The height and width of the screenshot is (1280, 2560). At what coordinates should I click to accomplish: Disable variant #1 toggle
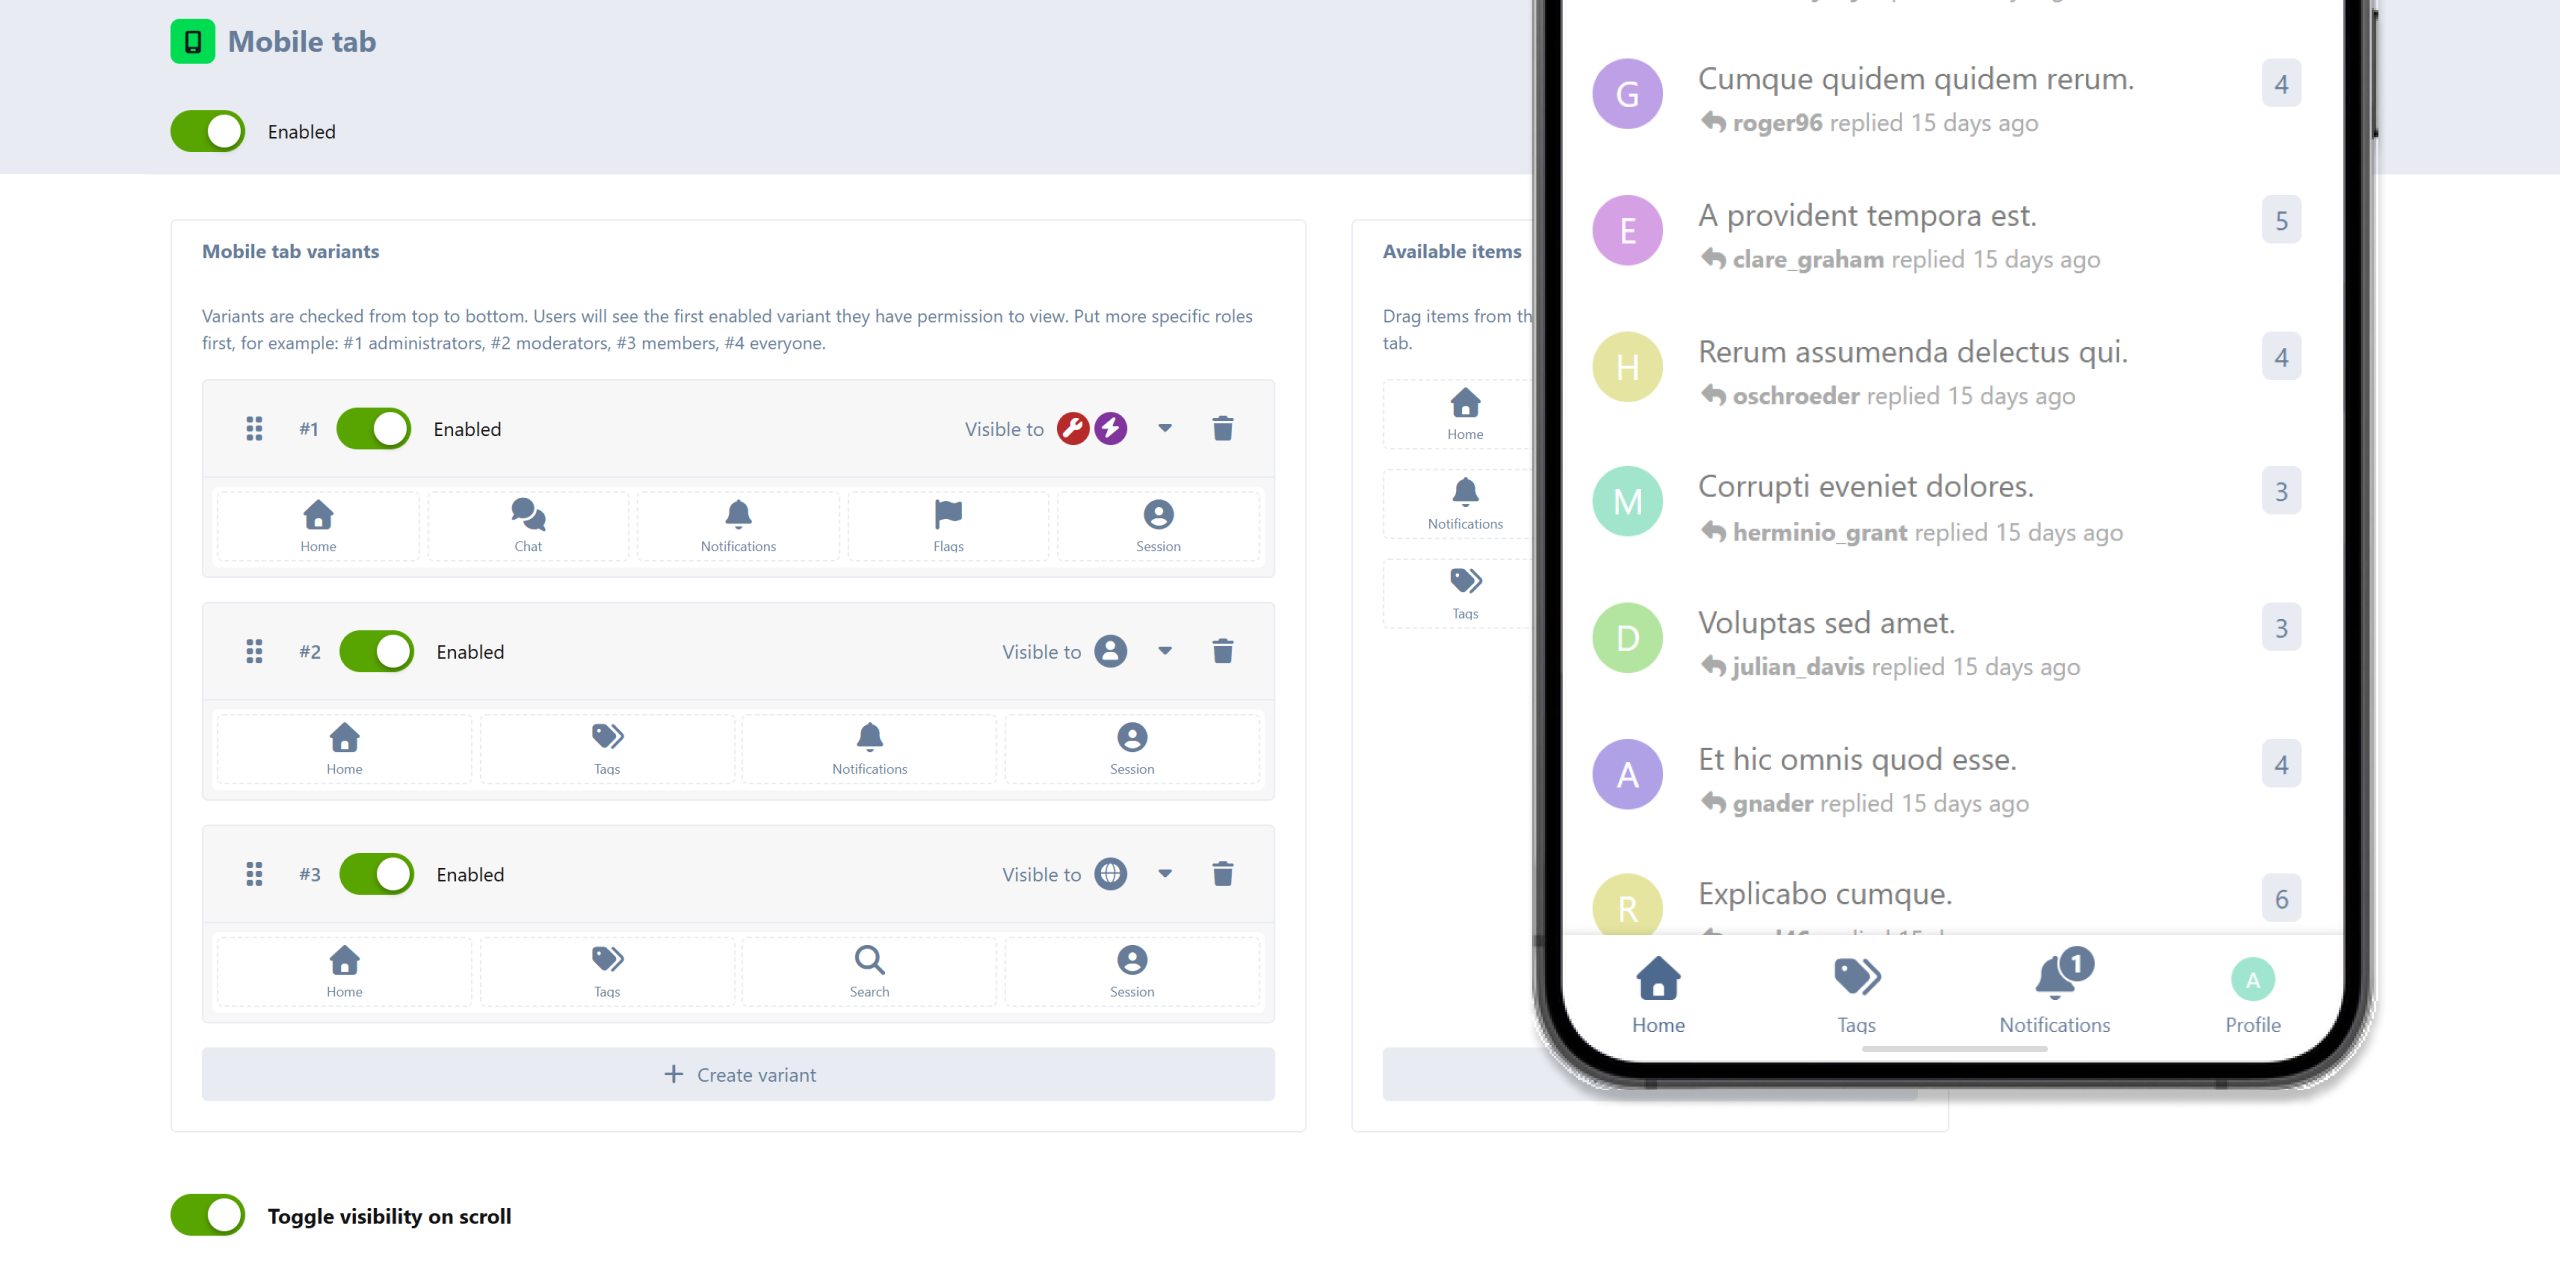374,429
